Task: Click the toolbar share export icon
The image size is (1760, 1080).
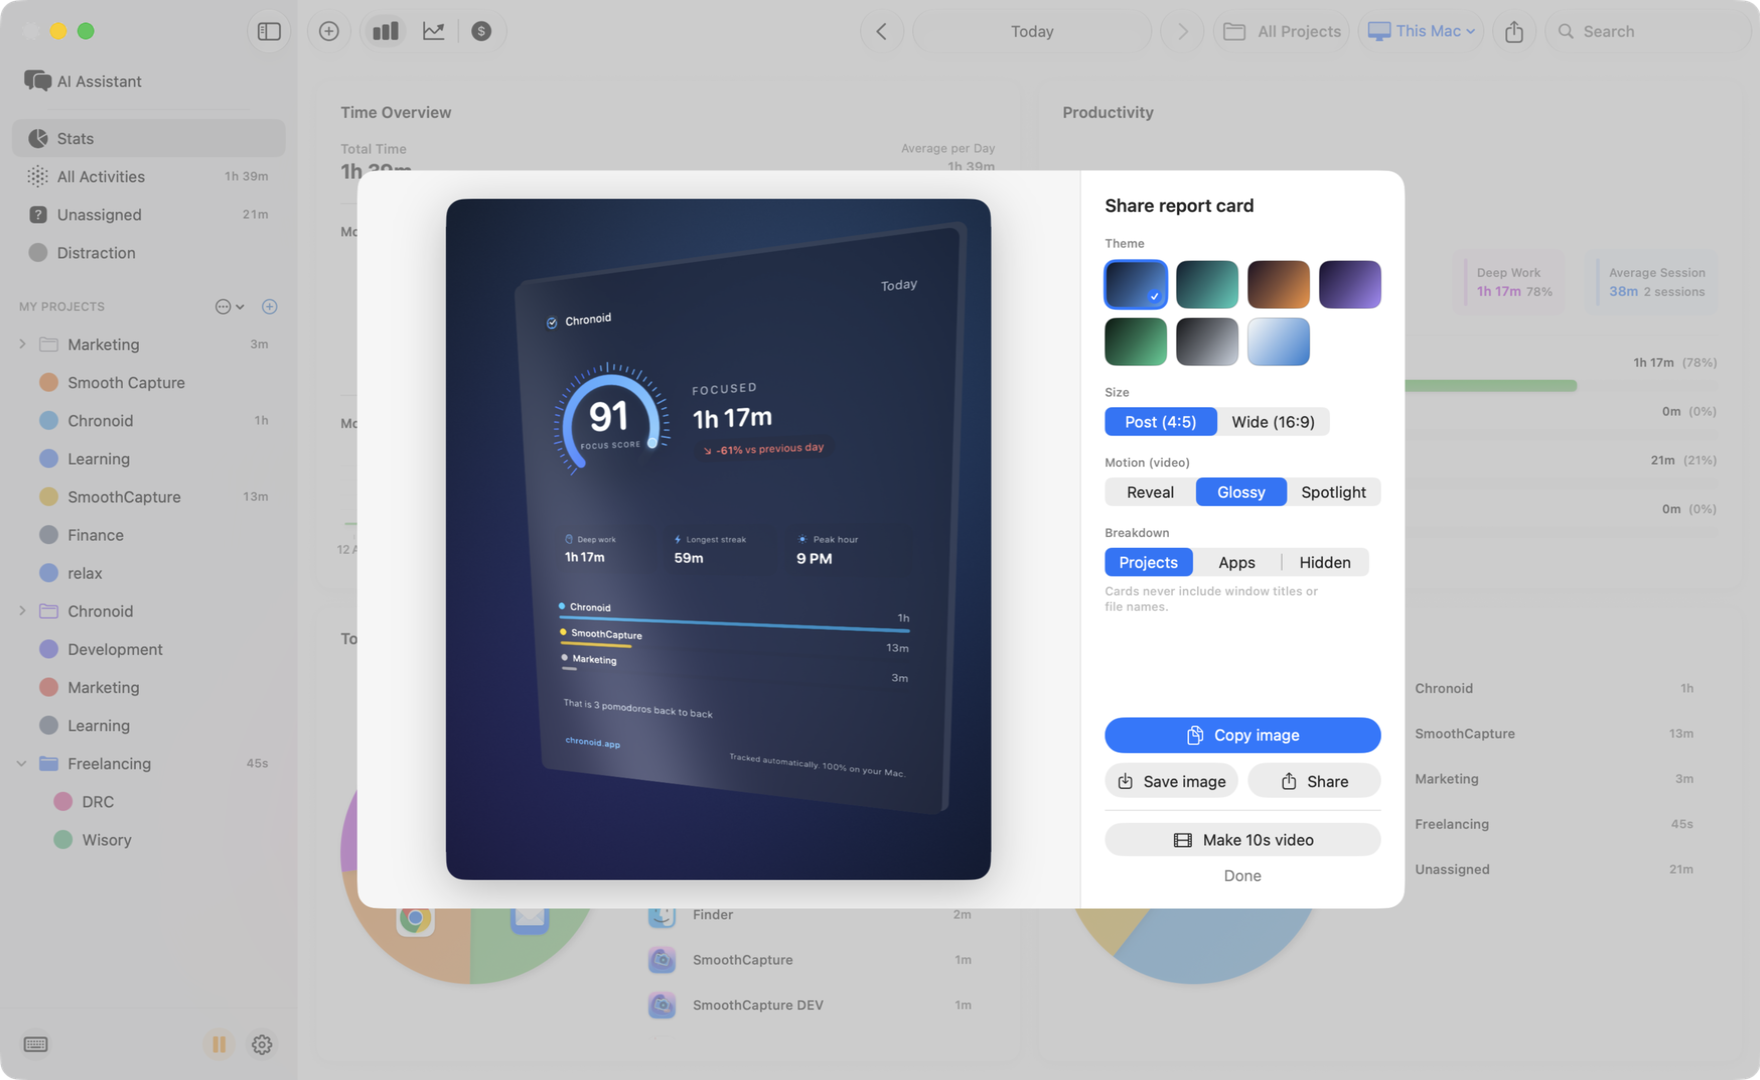Action: point(1514,31)
